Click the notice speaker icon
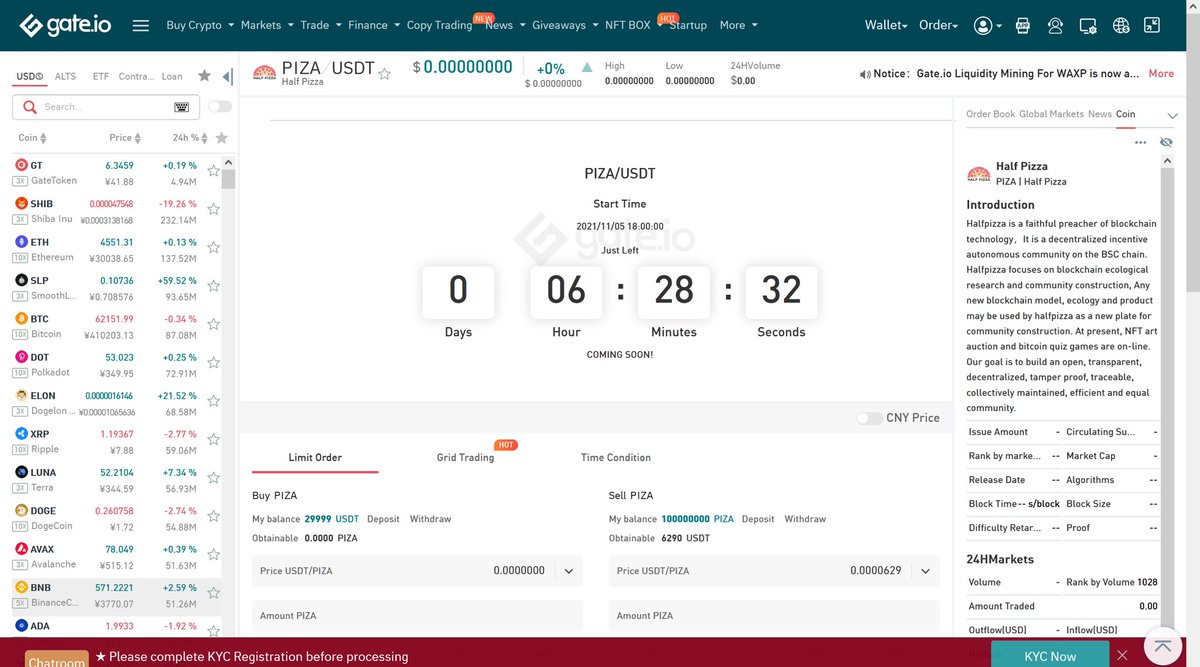The image size is (1200, 667). pyautogui.click(x=865, y=74)
